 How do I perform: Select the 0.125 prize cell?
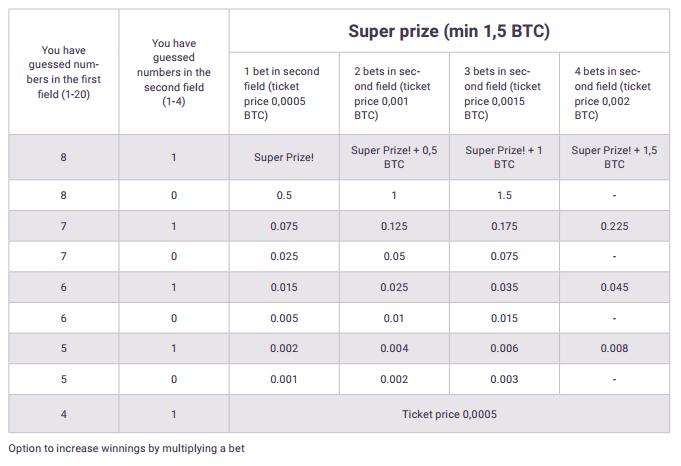pyautogui.click(x=394, y=226)
